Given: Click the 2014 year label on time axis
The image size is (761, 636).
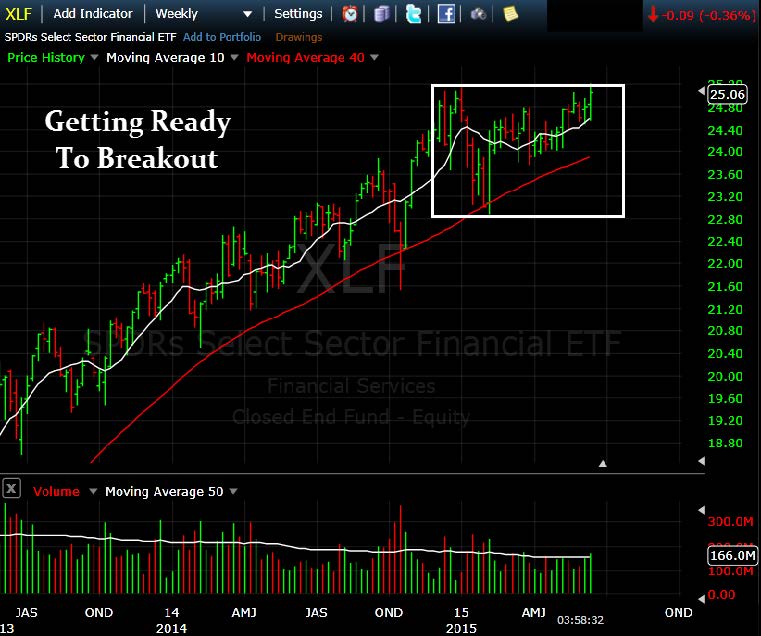Looking at the screenshot, I should [171, 628].
